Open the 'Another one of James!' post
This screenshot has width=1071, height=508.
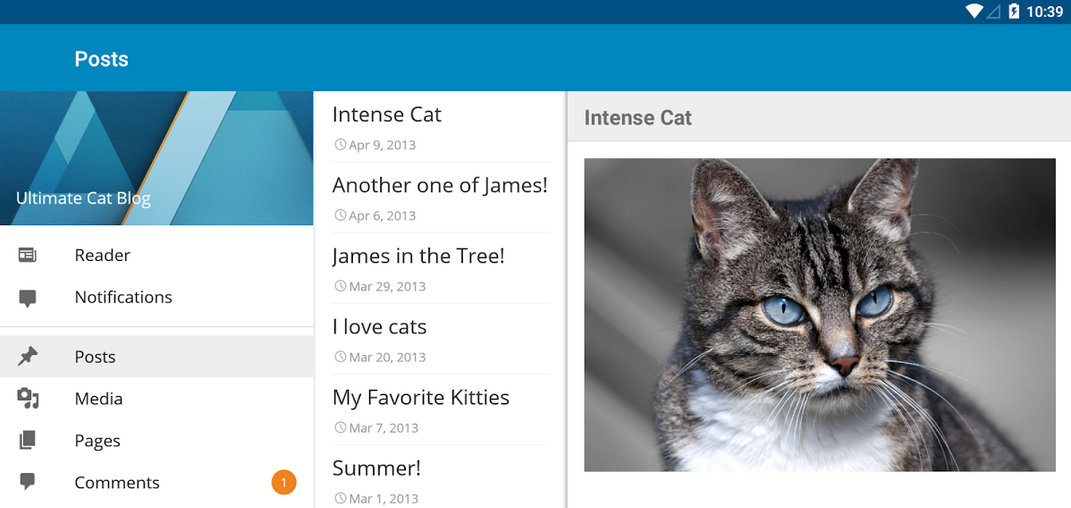441,198
